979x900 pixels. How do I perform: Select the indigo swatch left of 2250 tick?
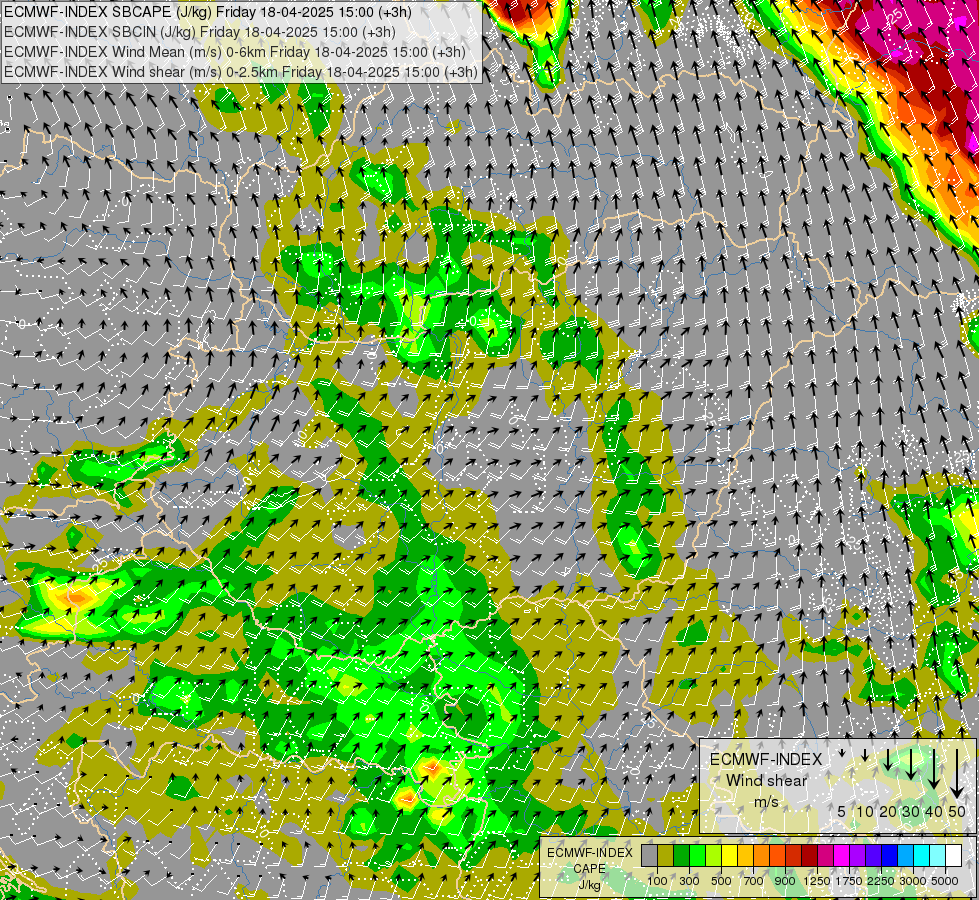(x=874, y=855)
